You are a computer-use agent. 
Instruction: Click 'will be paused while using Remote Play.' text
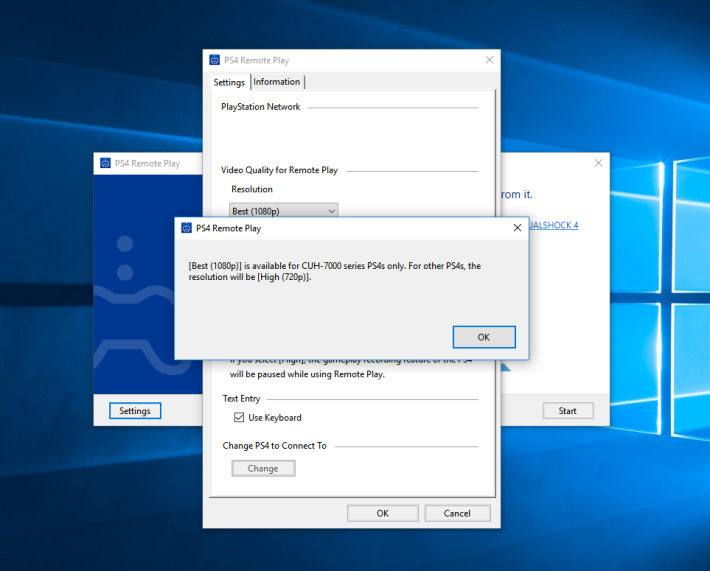click(x=307, y=374)
